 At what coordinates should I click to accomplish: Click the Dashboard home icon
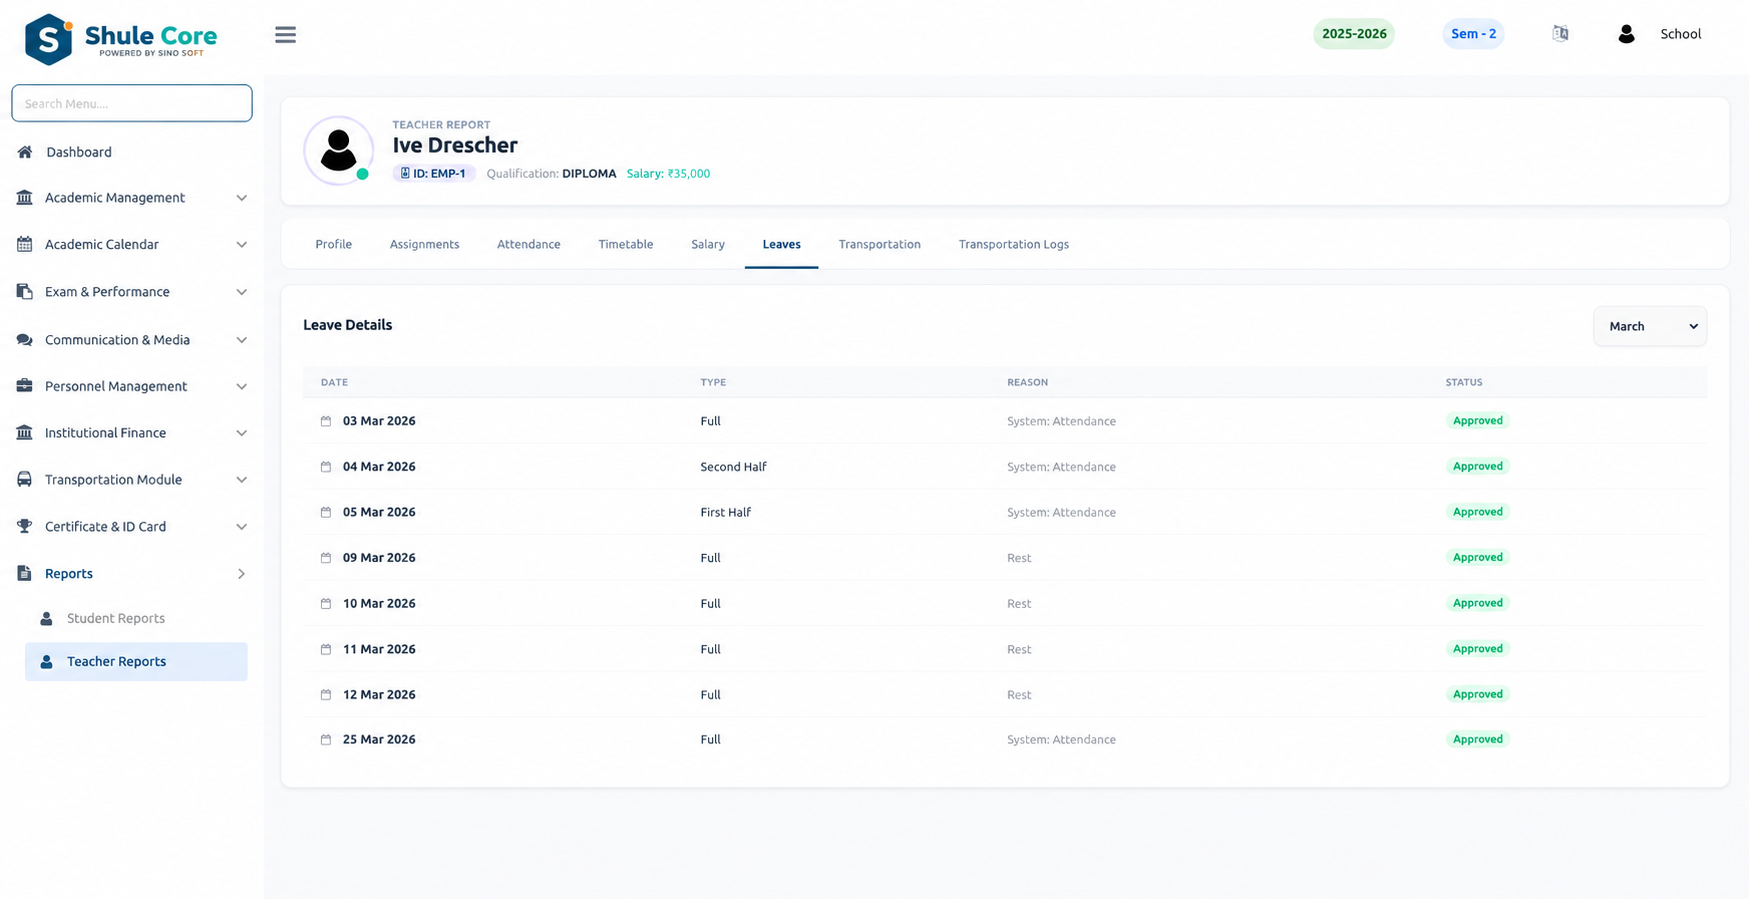pos(25,152)
